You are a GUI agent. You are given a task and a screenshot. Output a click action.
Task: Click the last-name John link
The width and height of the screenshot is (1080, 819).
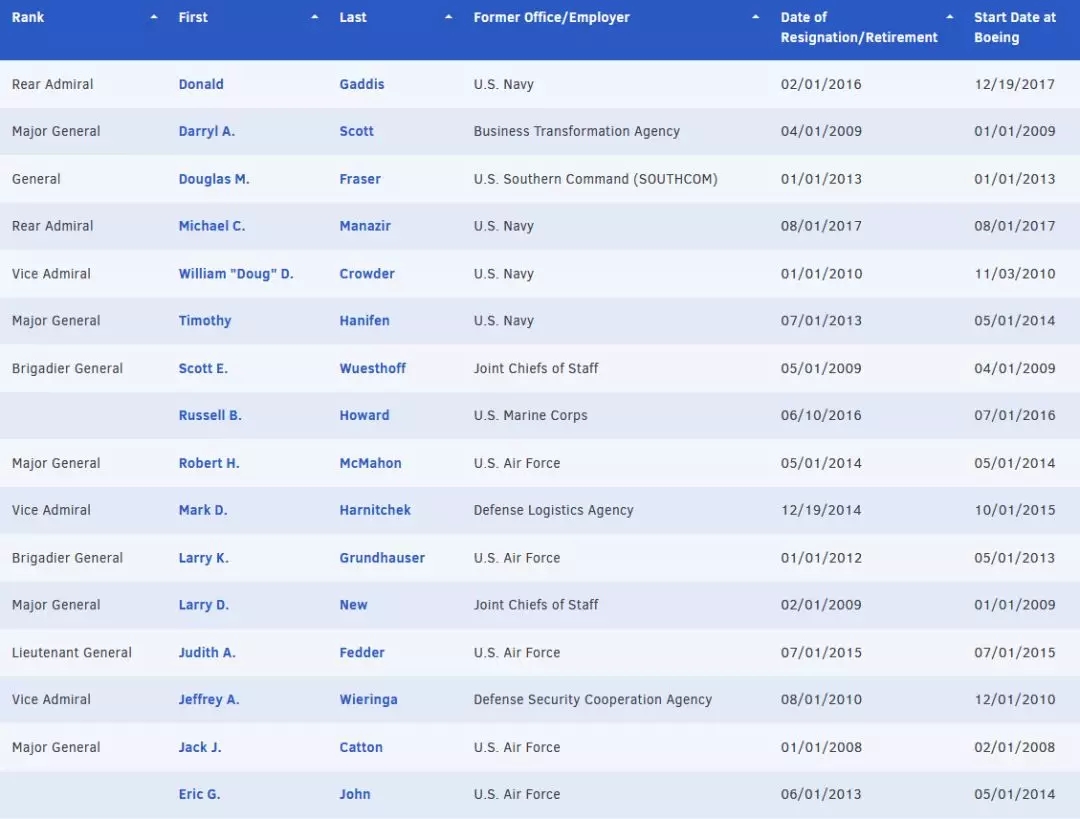pyautogui.click(x=355, y=794)
